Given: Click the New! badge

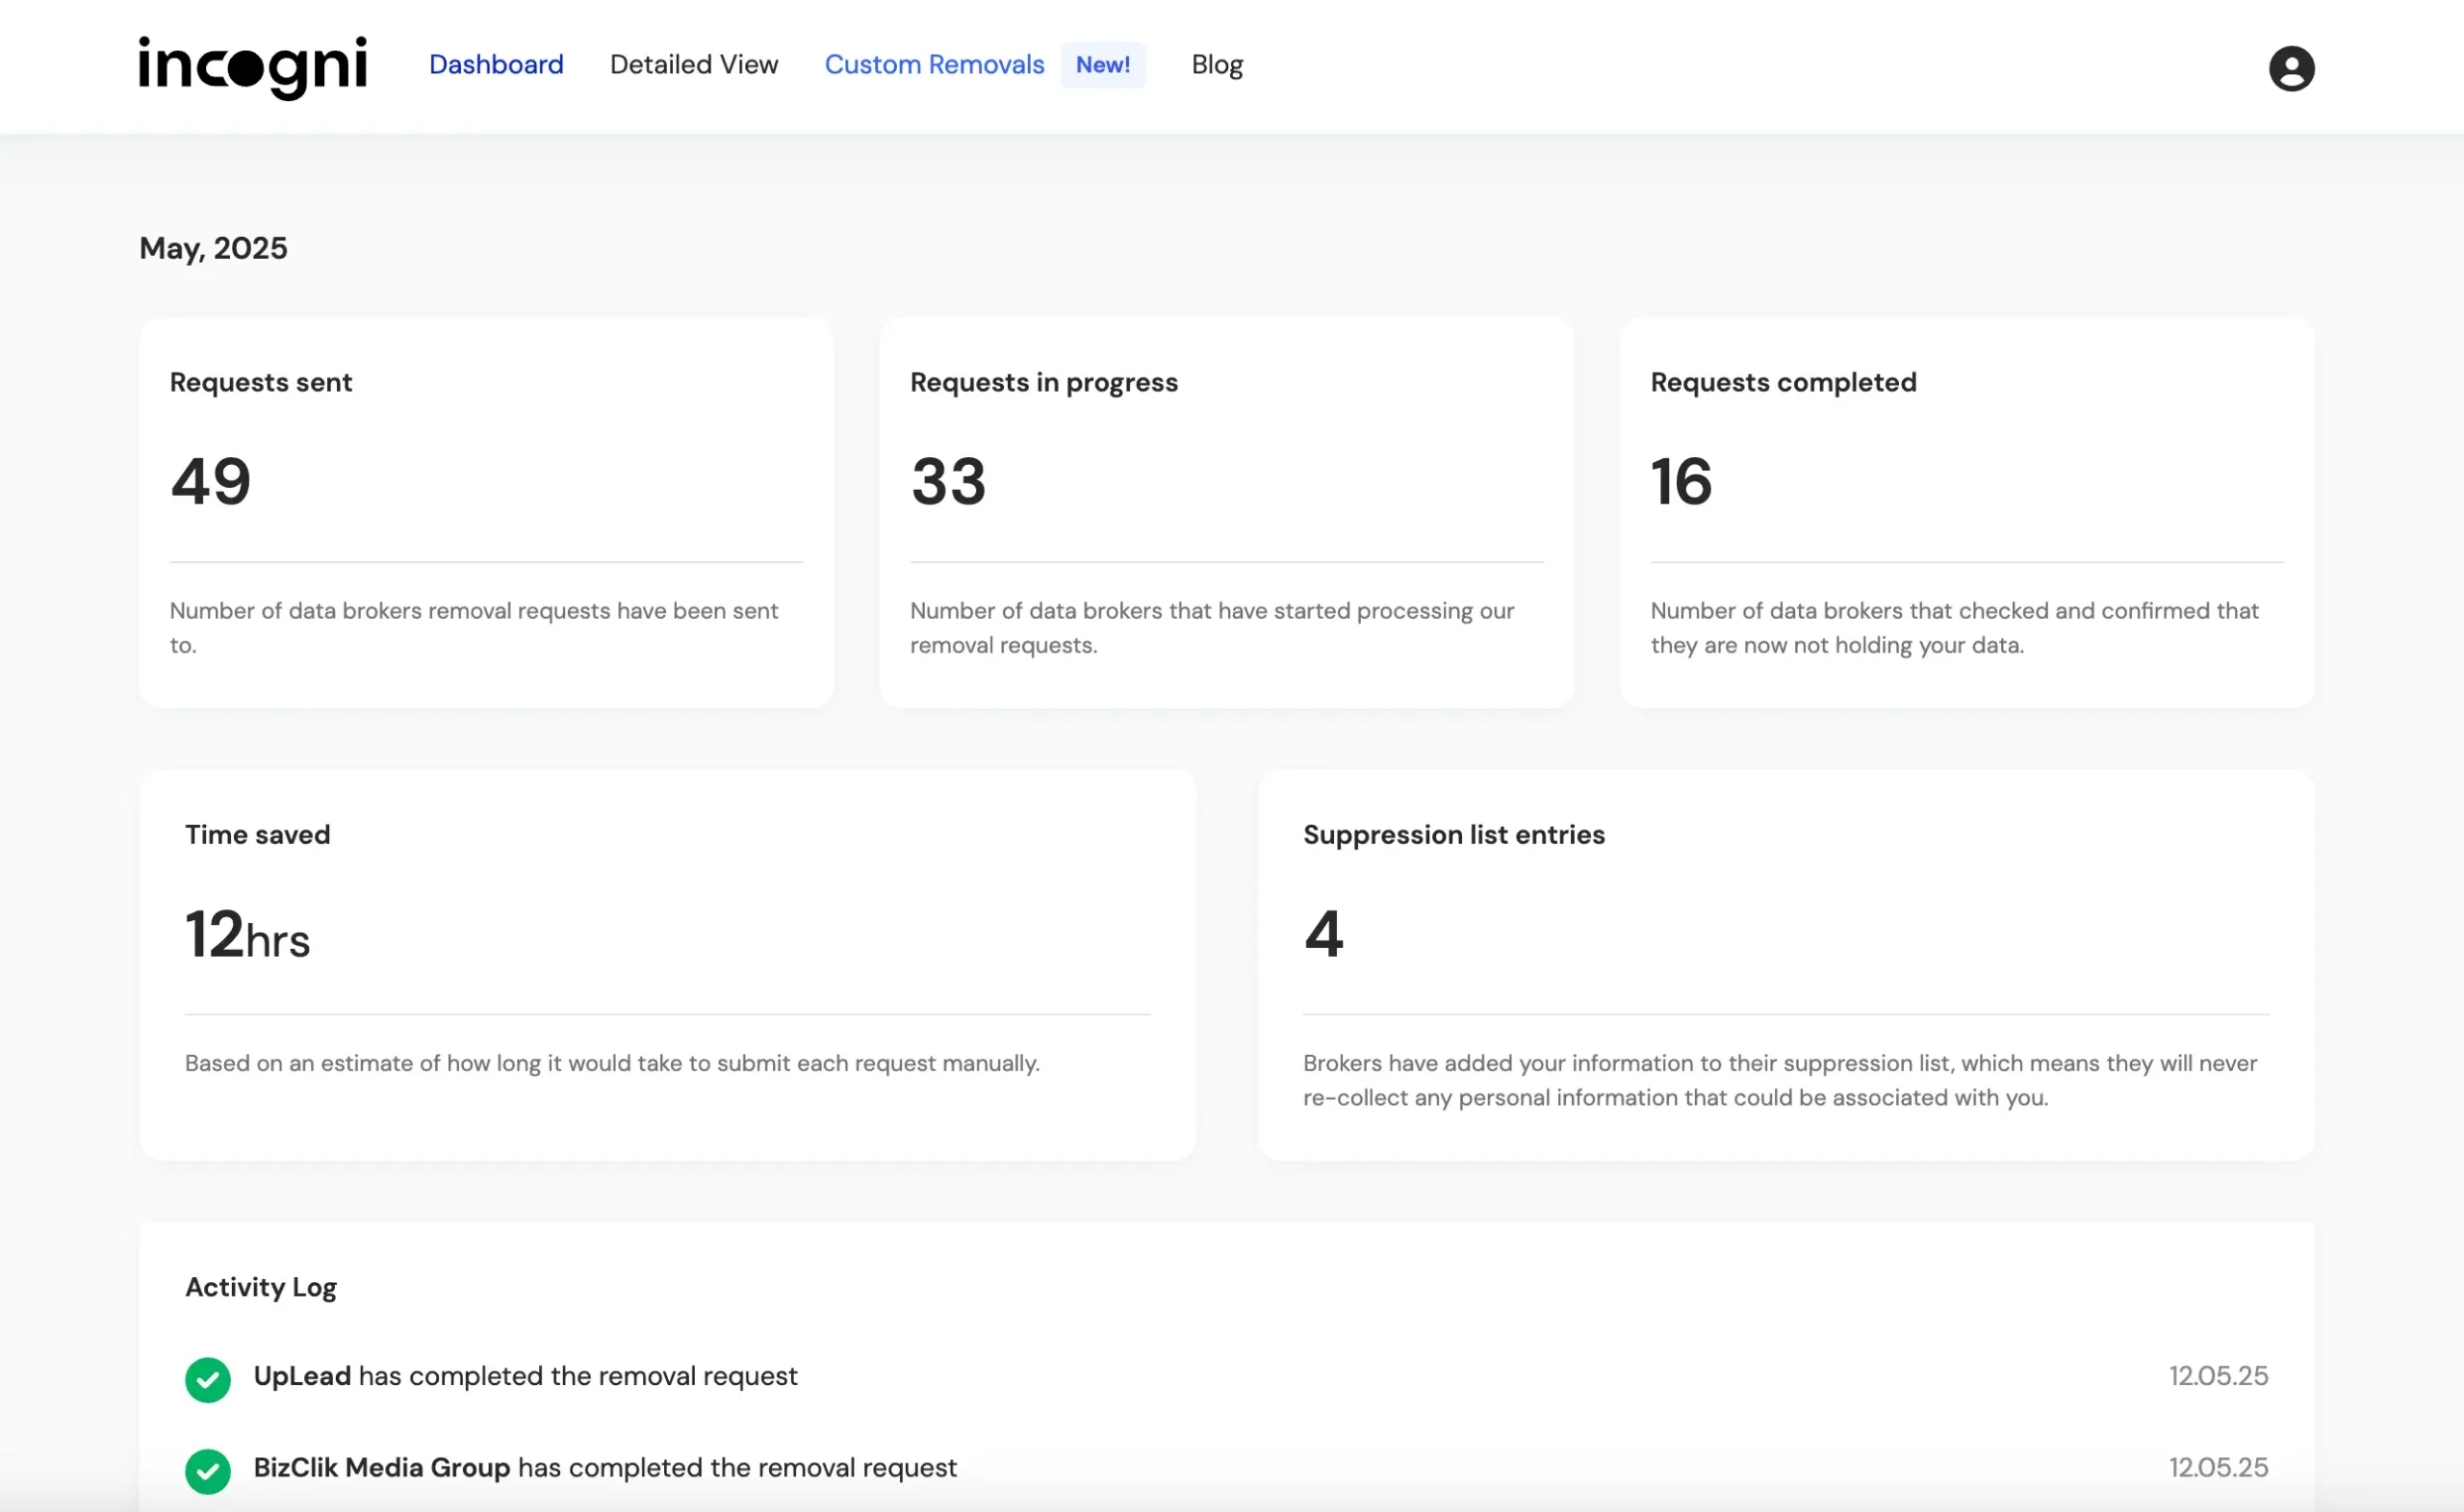Looking at the screenshot, I should click(1102, 65).
